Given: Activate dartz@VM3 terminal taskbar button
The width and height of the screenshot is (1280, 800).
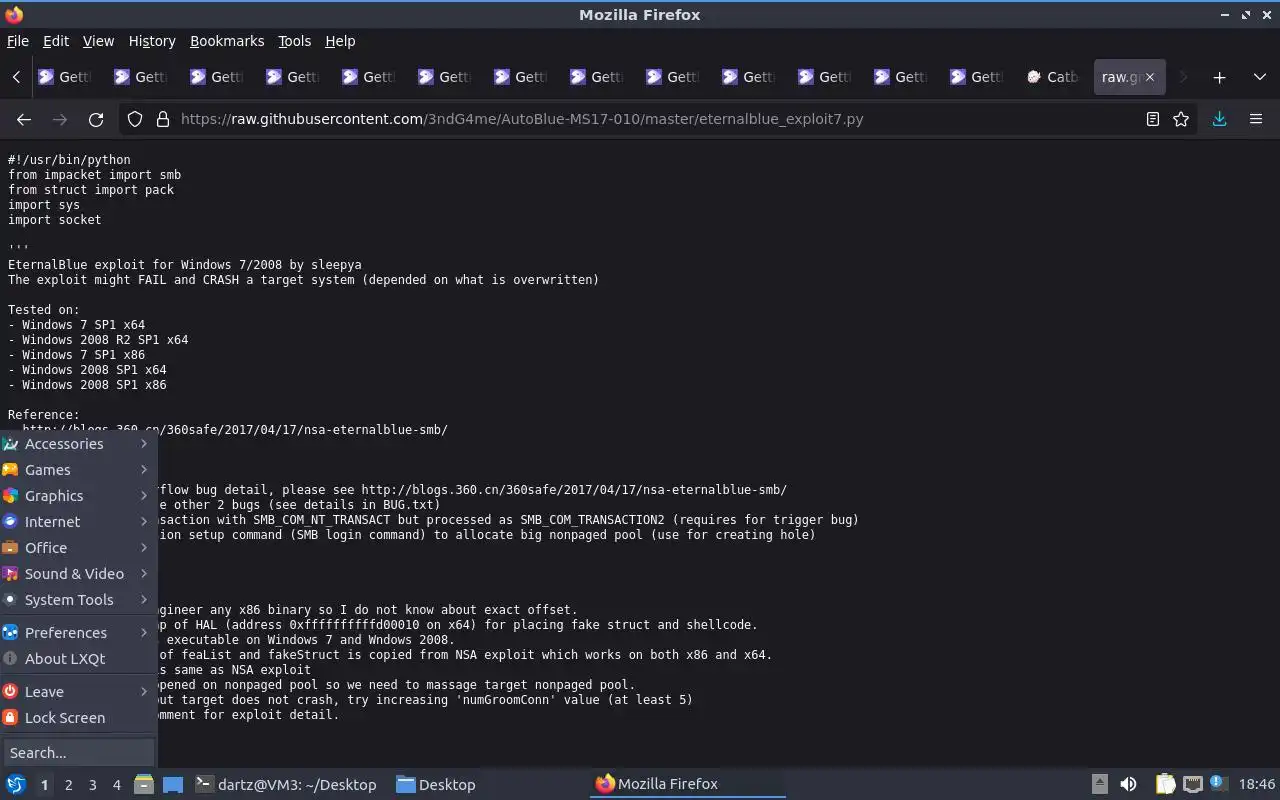Looking at the screenshot, I should pos(286,785).
